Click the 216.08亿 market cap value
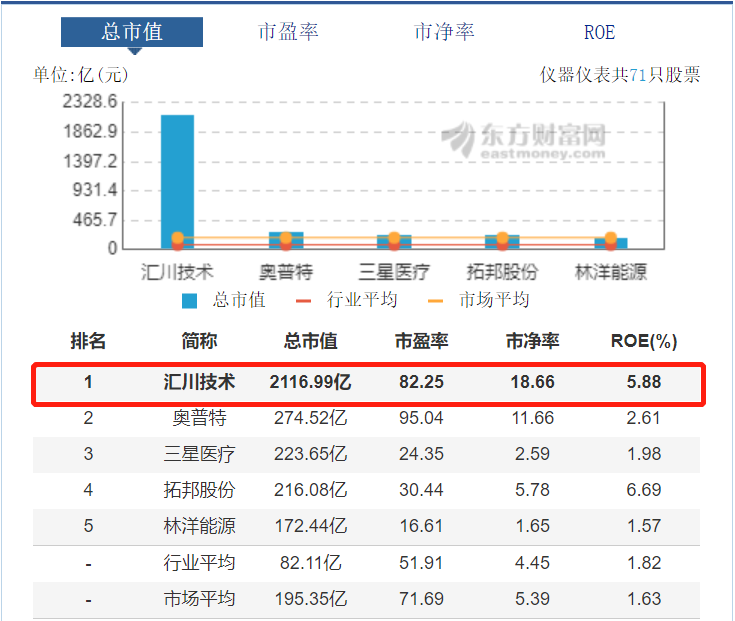Image resolution: width=735 pixels, height=621 pixels. point(310,490)
